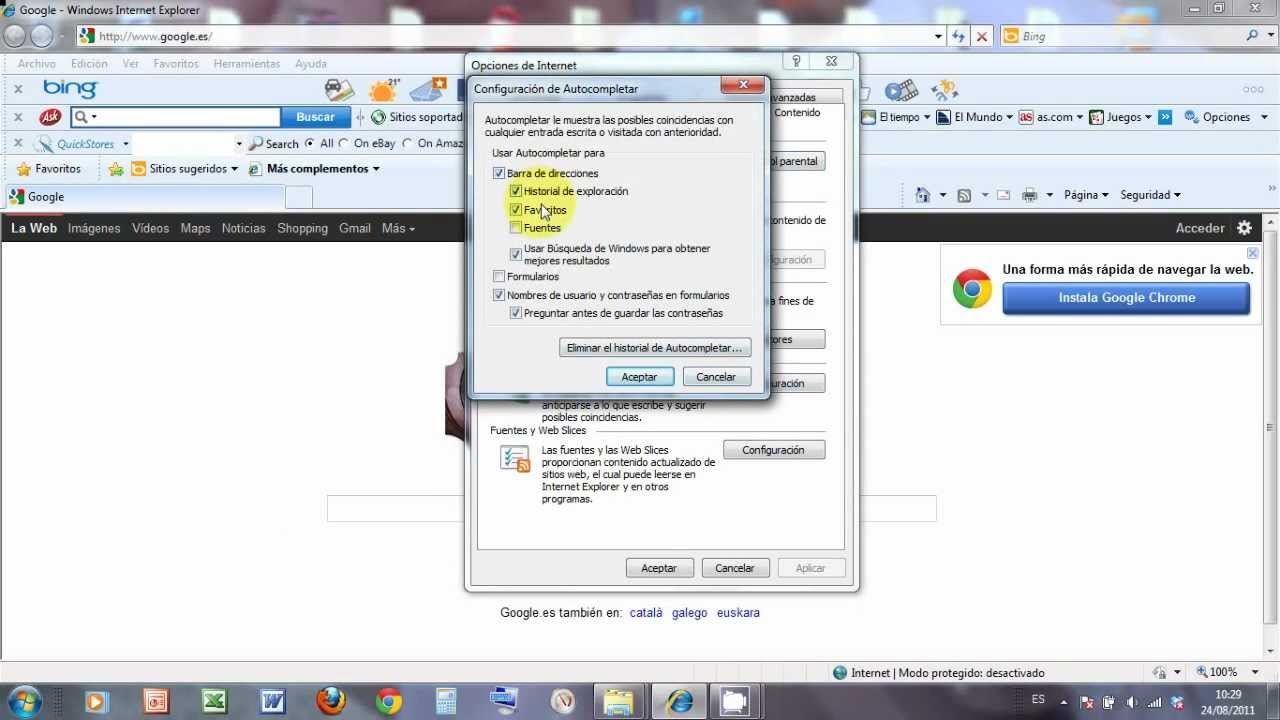Image resolution: width=1280 pixels, height=720 pixels.
Task: Toggle Preguntar antes de guardar contraseñas
Action: click(516, 313)
